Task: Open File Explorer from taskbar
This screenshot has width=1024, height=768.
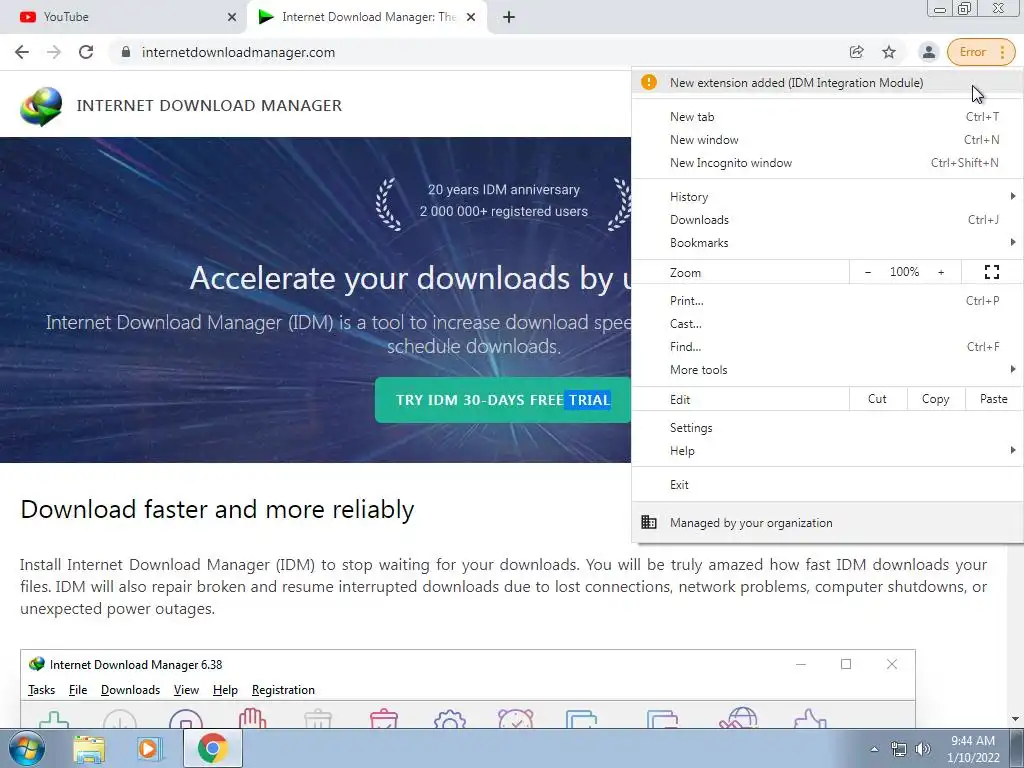Action: tap(89, 749)
